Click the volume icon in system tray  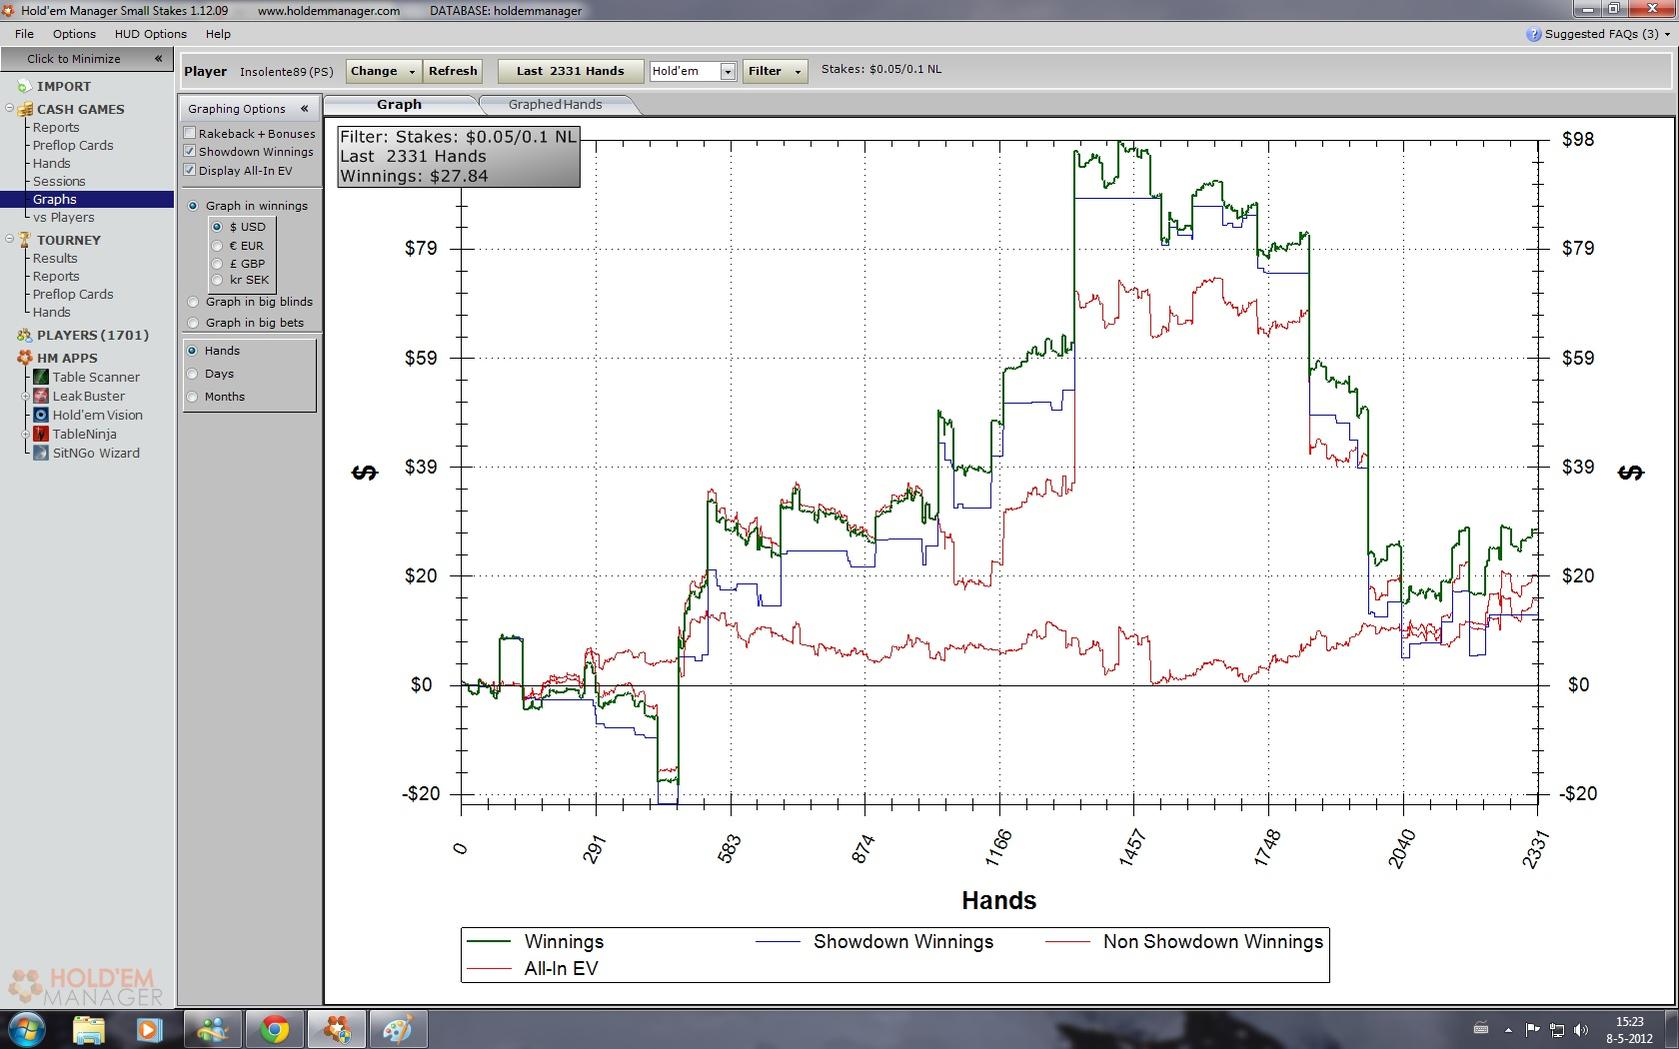1581,1029
